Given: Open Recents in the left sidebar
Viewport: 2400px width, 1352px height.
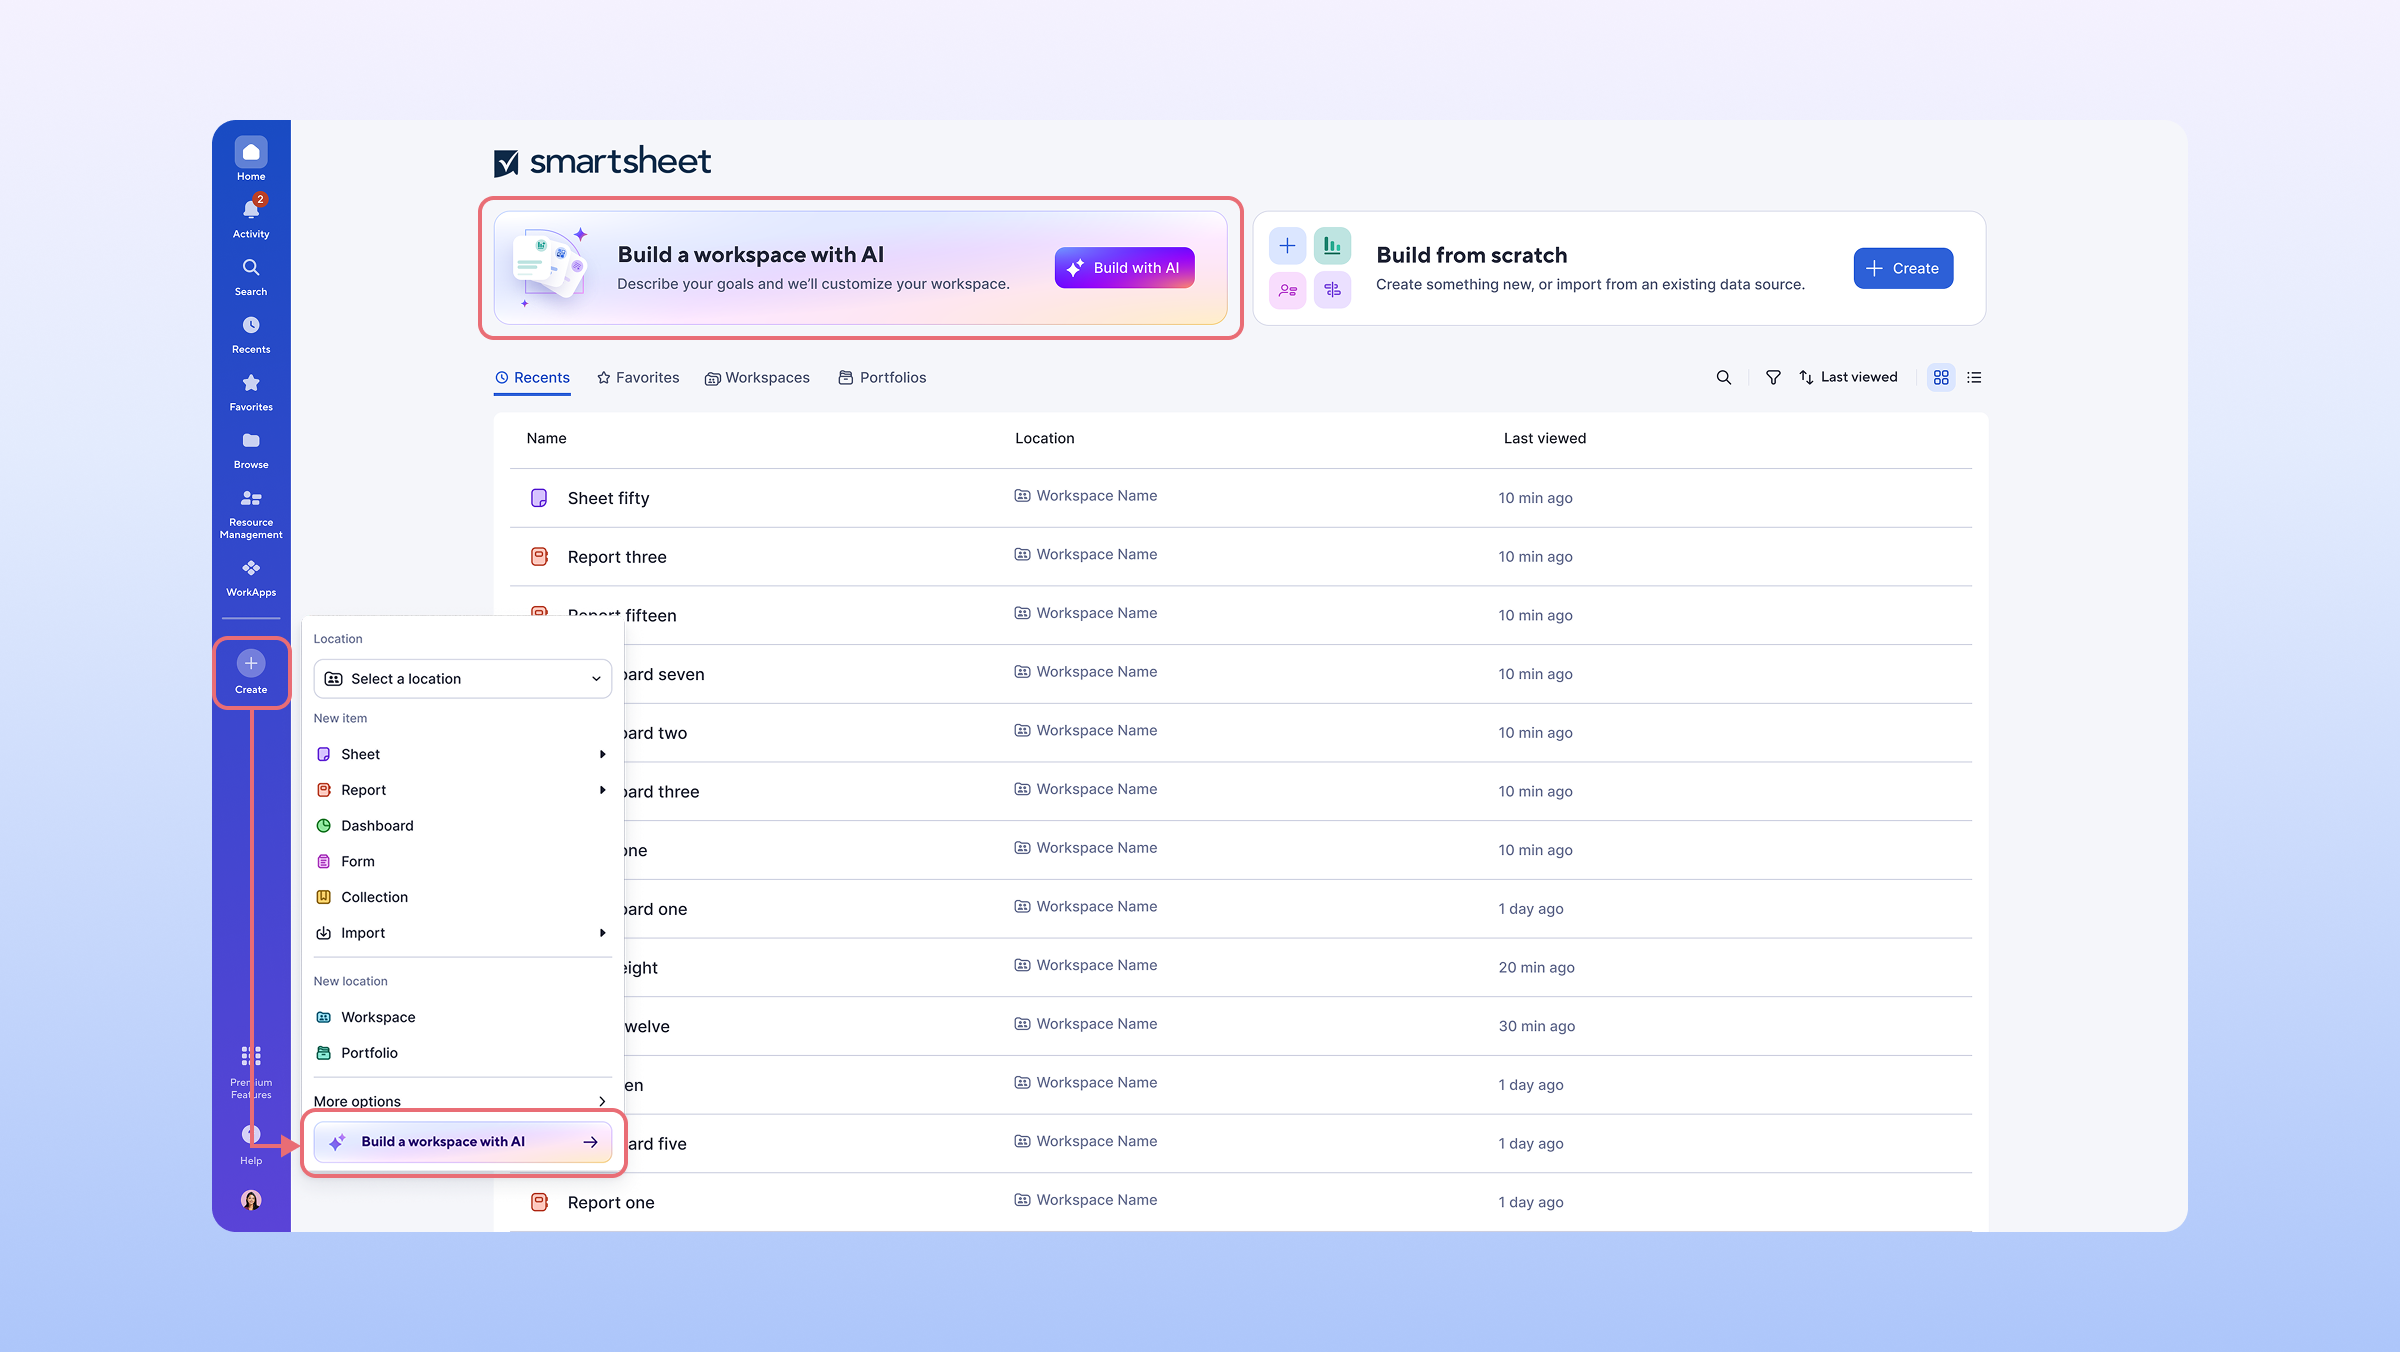Looking at the screenshot, I should click(251, 335).
